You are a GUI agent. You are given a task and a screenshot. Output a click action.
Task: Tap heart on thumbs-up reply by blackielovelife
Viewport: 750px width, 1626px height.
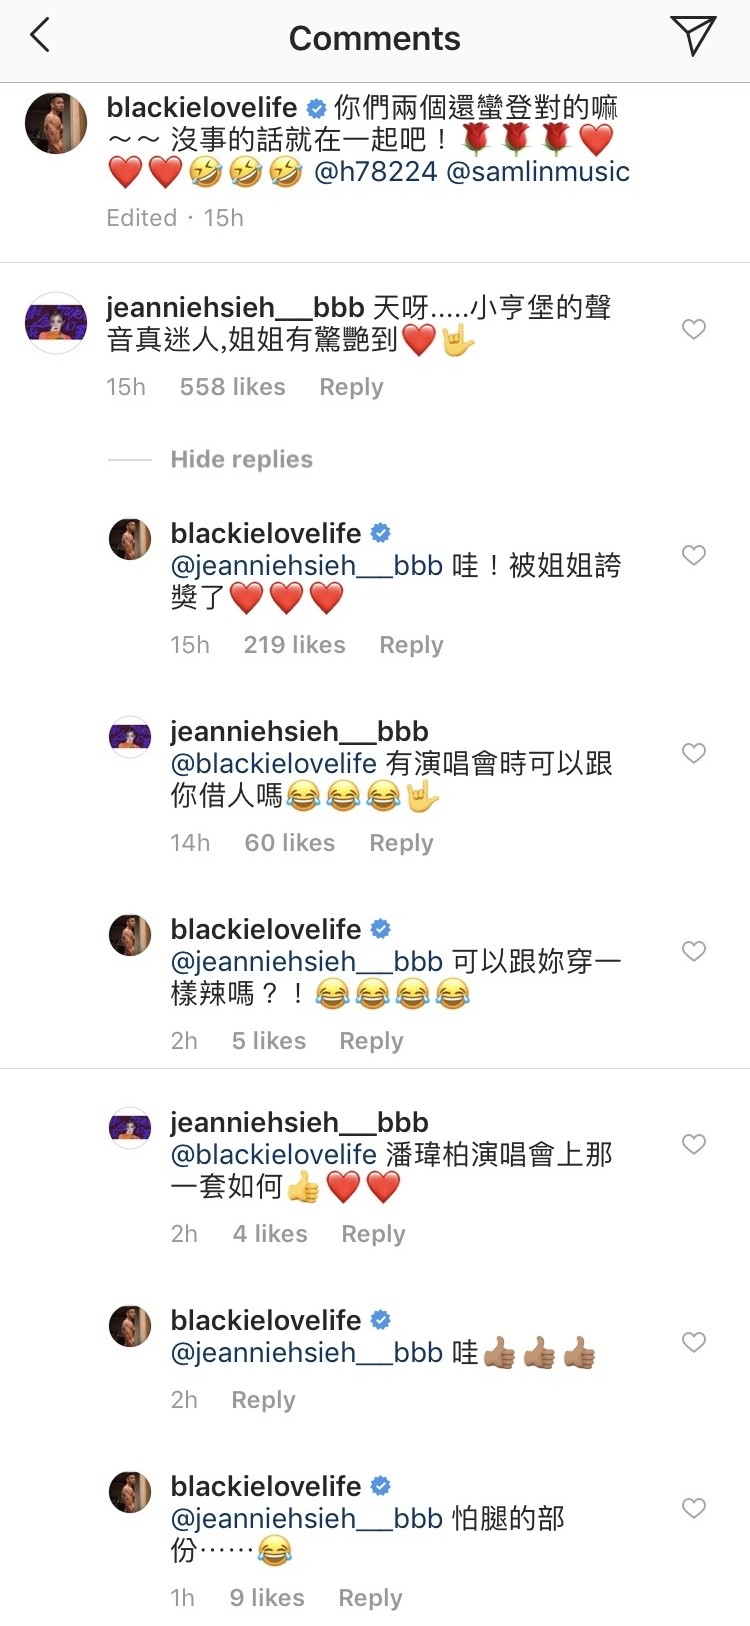[694, 1342]
